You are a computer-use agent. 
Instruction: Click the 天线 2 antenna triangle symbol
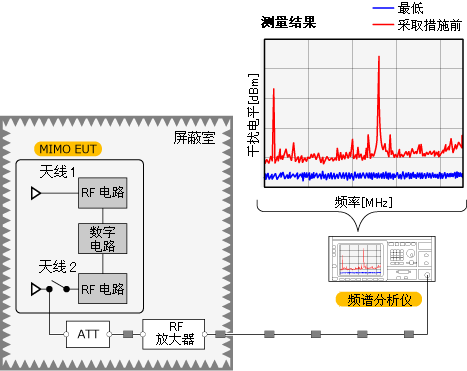coord(36,289)
